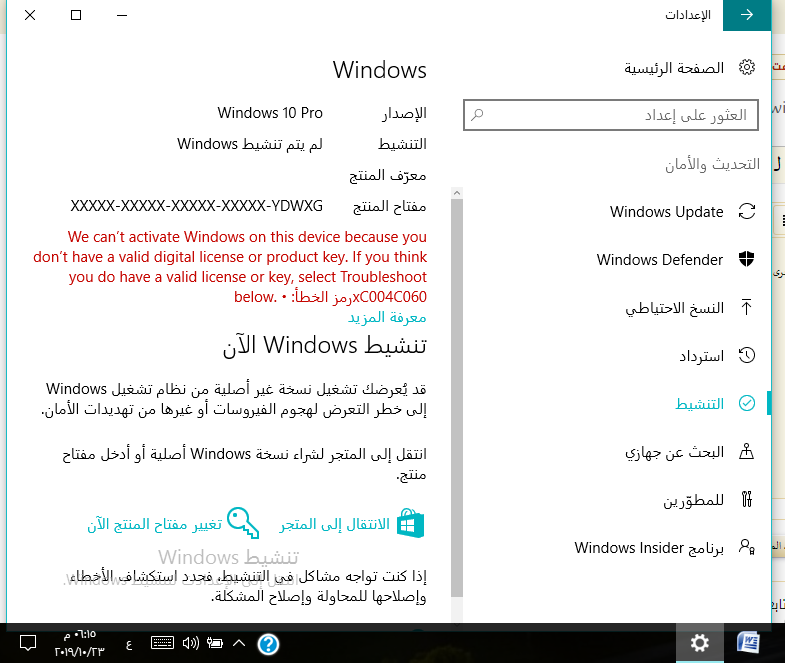Open the Settings home page gear icon
The height and width of the screenshot is (663, 785).
746,67
